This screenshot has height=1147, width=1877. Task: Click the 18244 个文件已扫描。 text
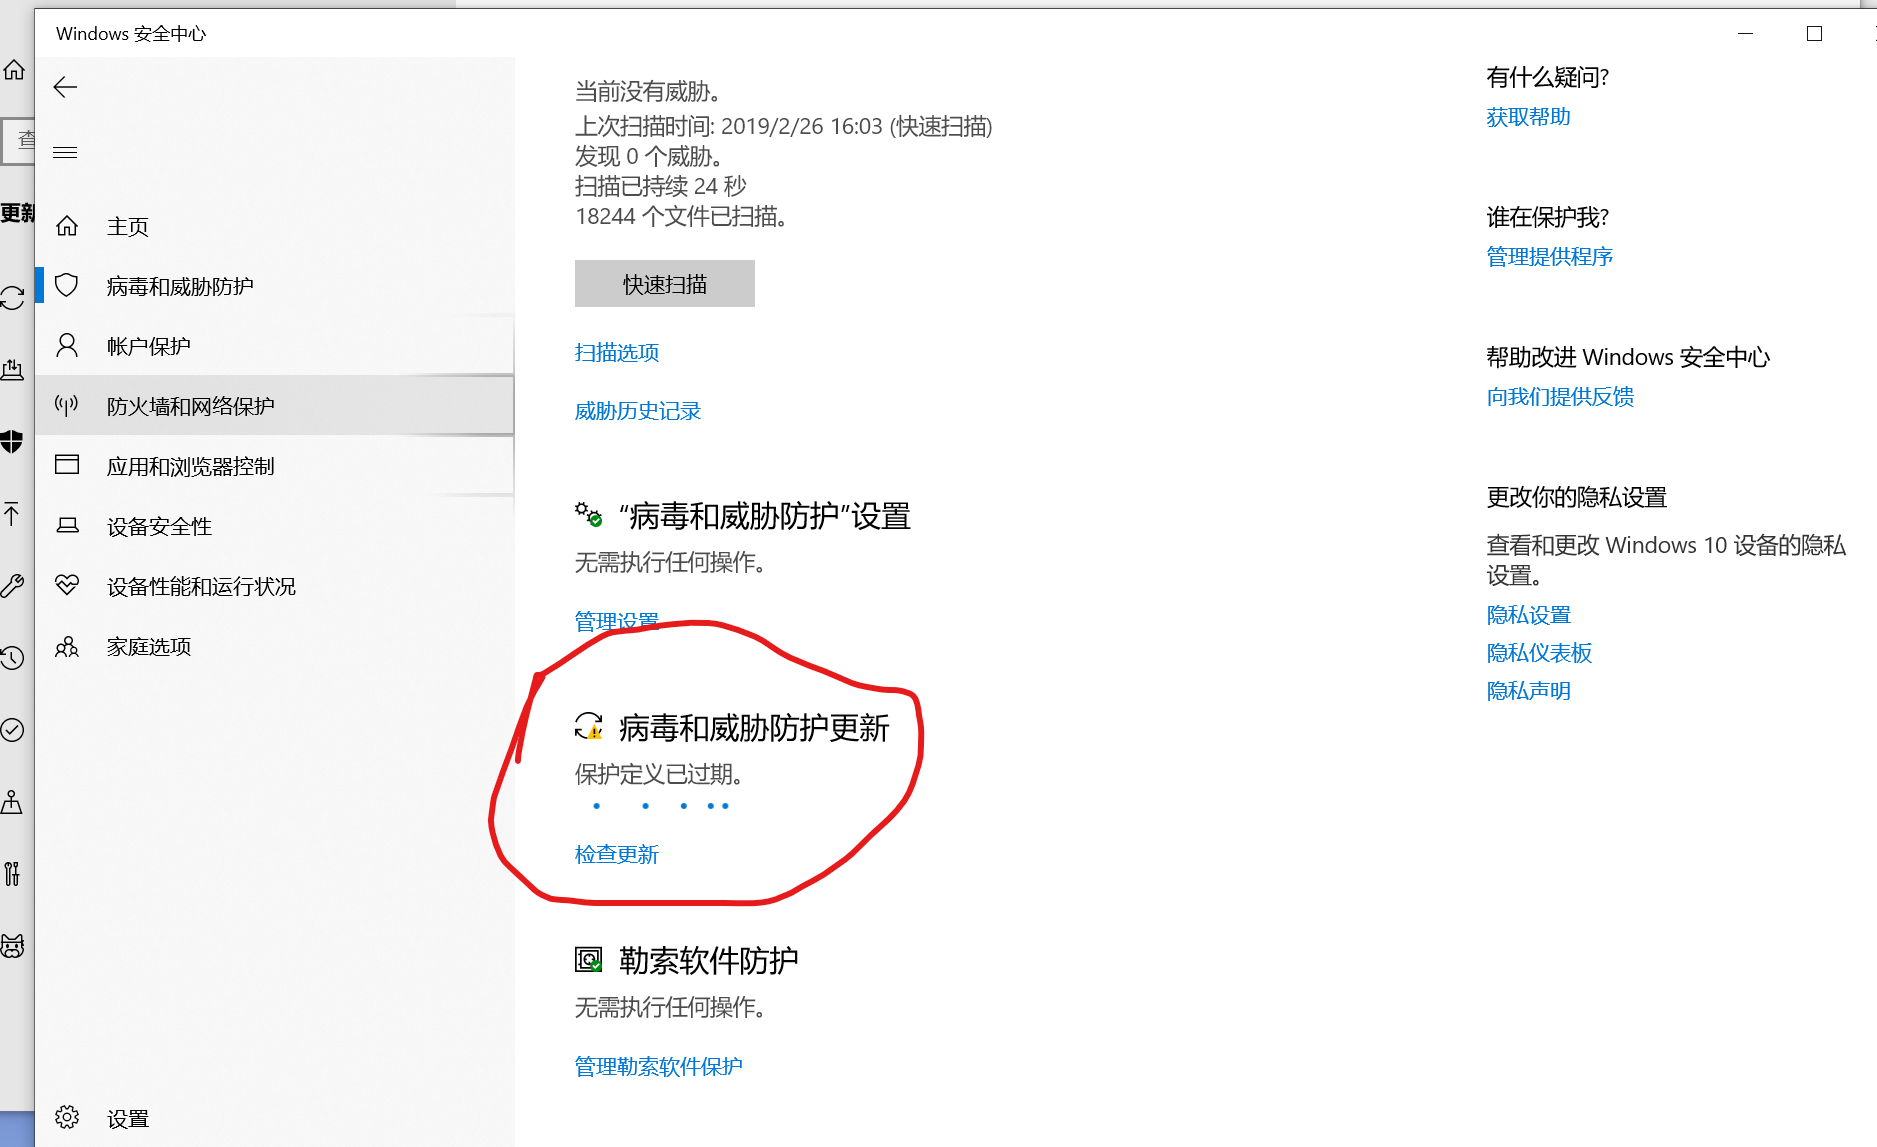pyautogui.click(x=682, y=216)
